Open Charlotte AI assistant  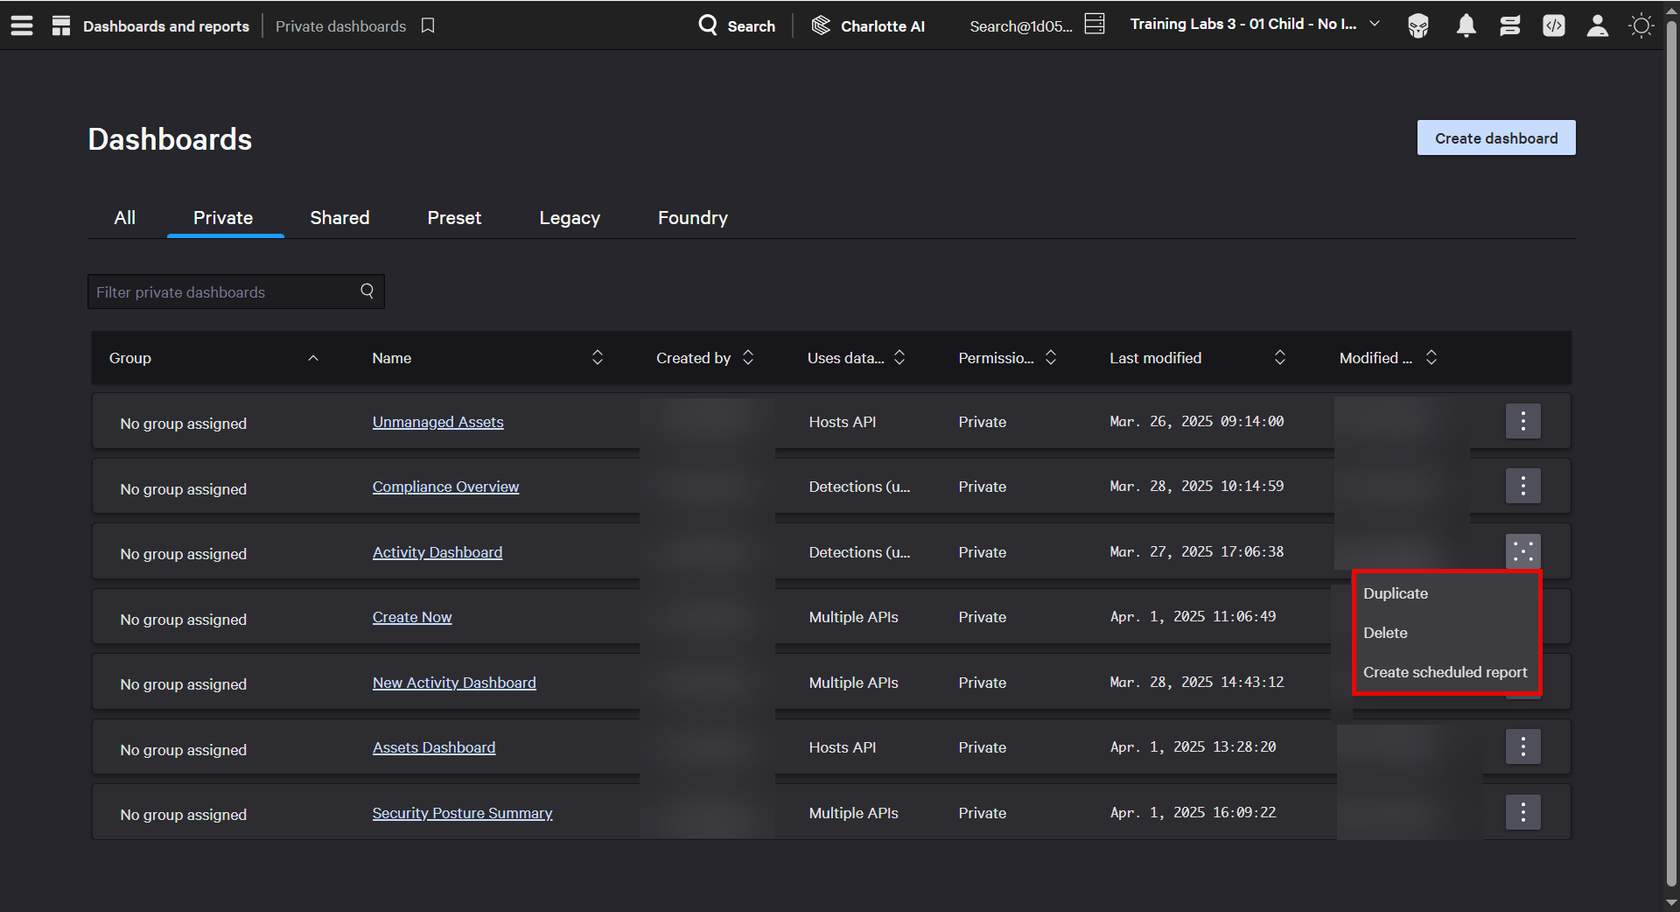click(868, 26)
